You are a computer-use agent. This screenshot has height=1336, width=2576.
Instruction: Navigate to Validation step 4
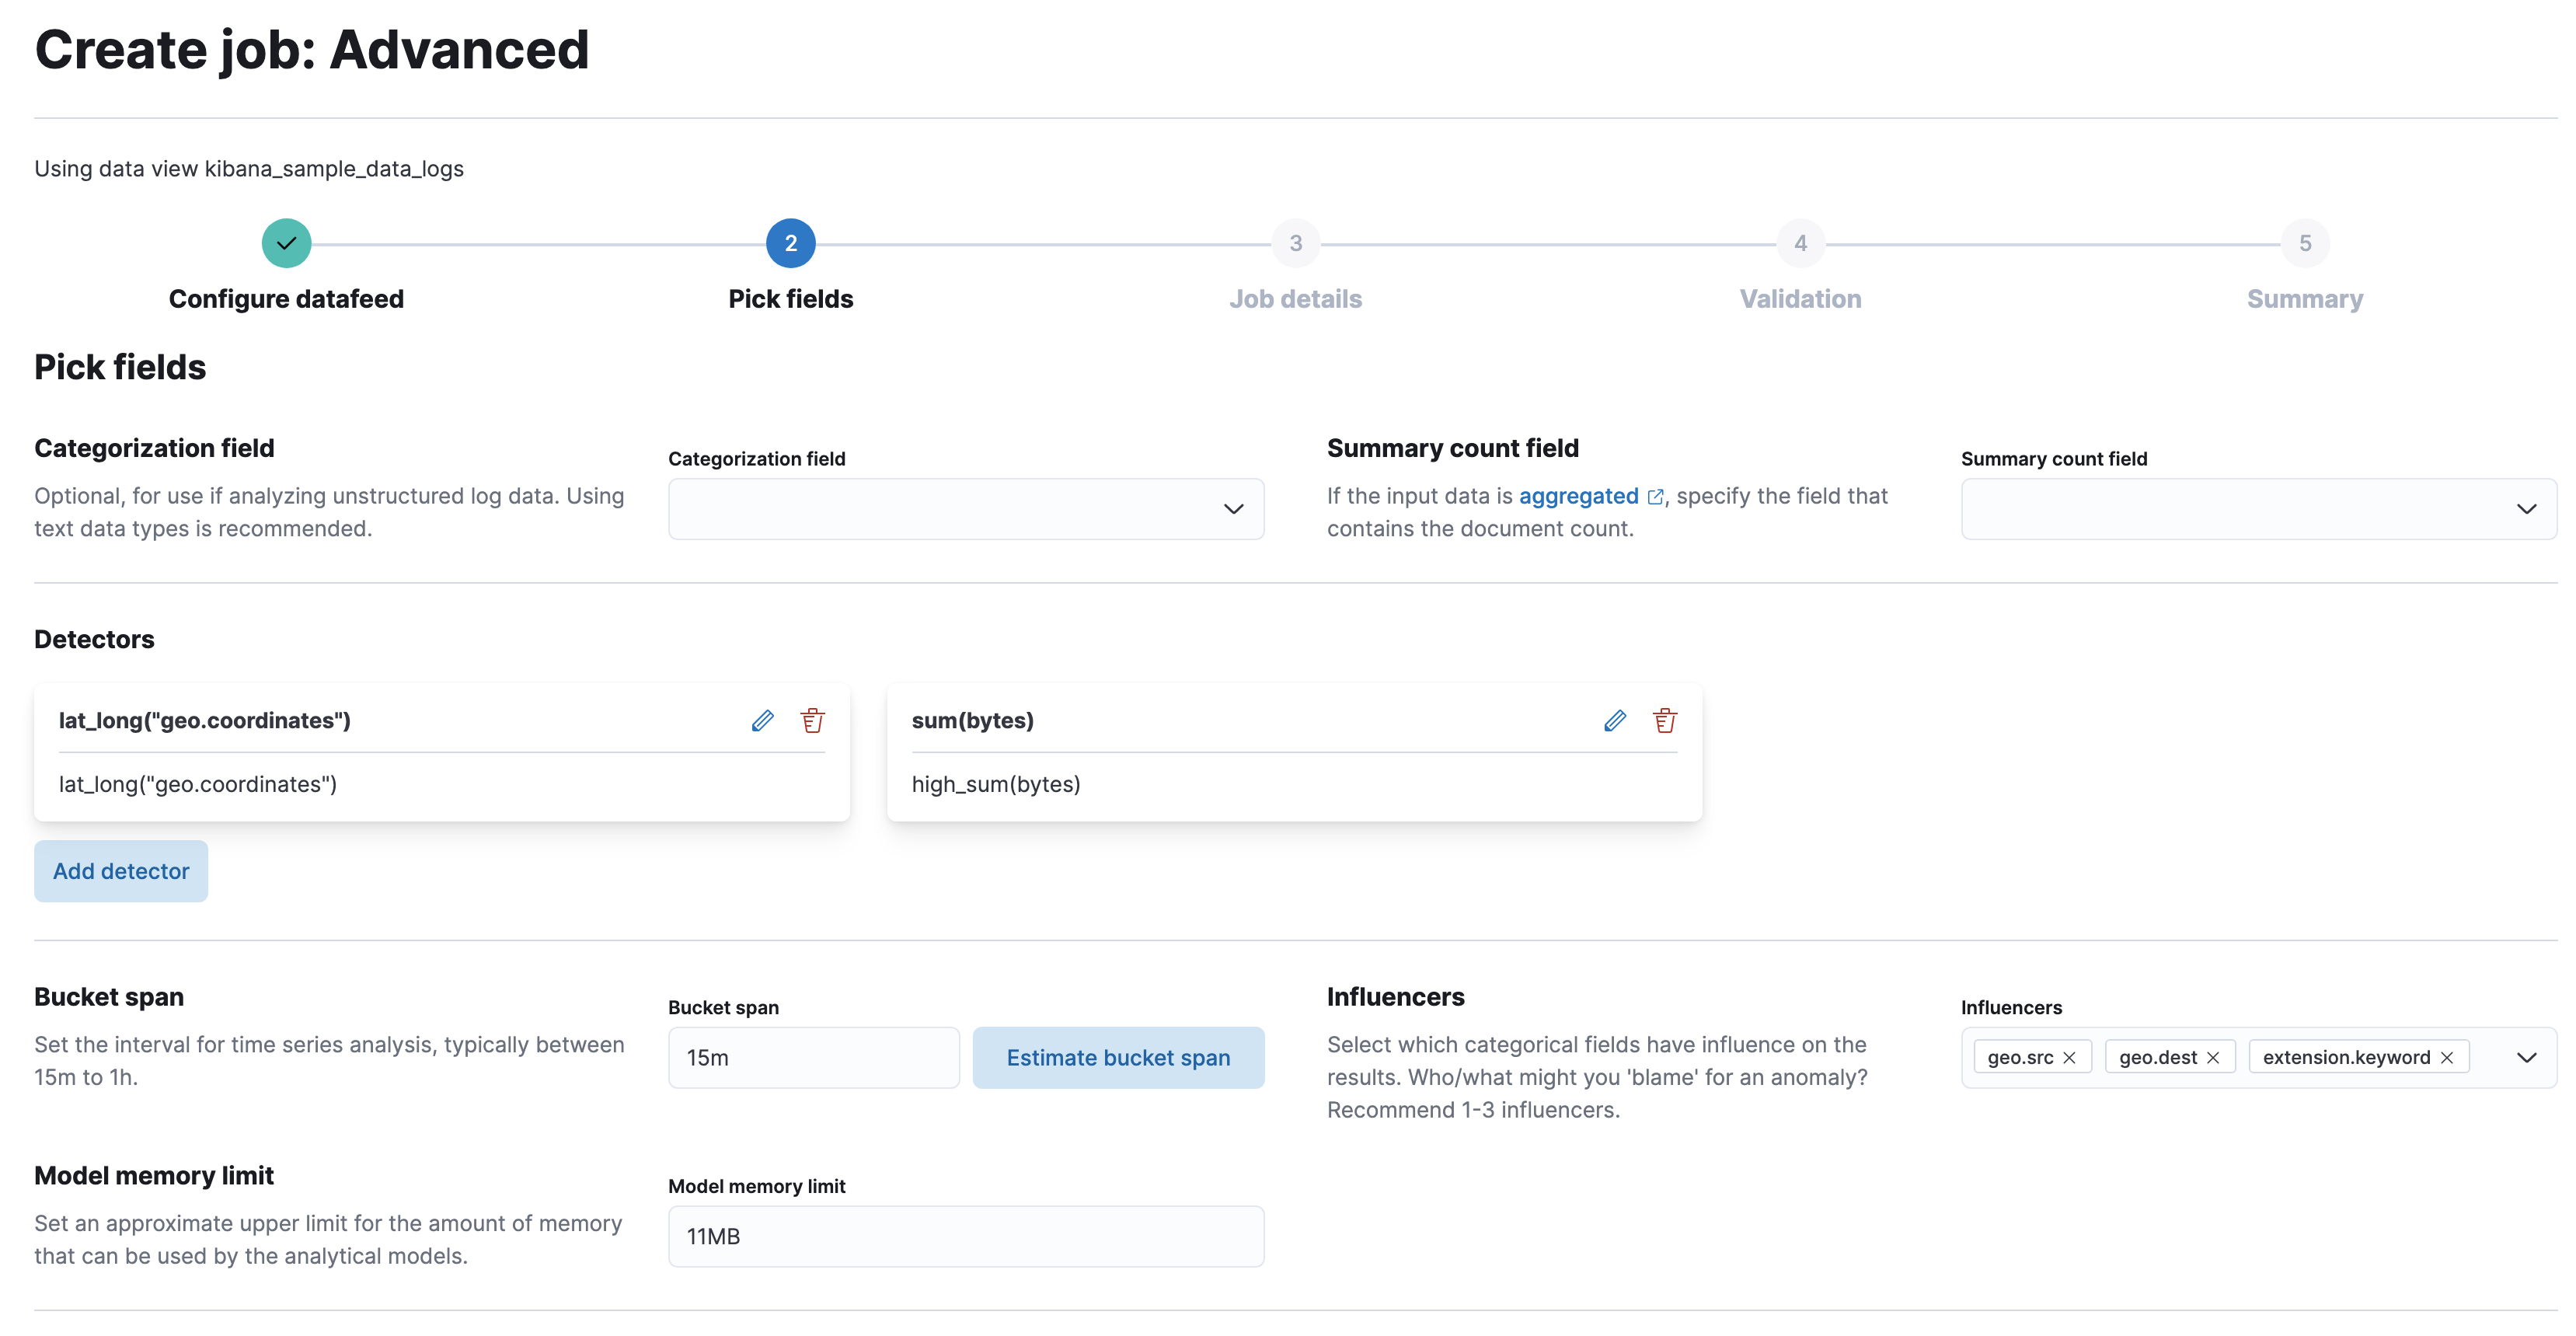pos(1799,242)
